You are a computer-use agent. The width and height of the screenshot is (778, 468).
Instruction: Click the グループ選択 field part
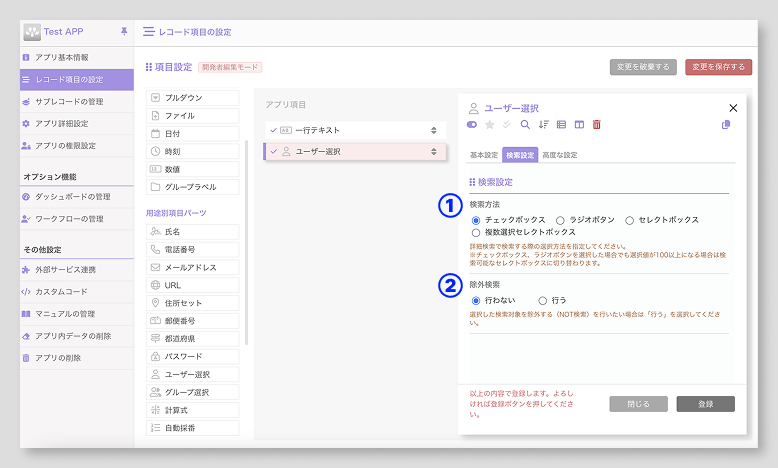tap(193, 393)
